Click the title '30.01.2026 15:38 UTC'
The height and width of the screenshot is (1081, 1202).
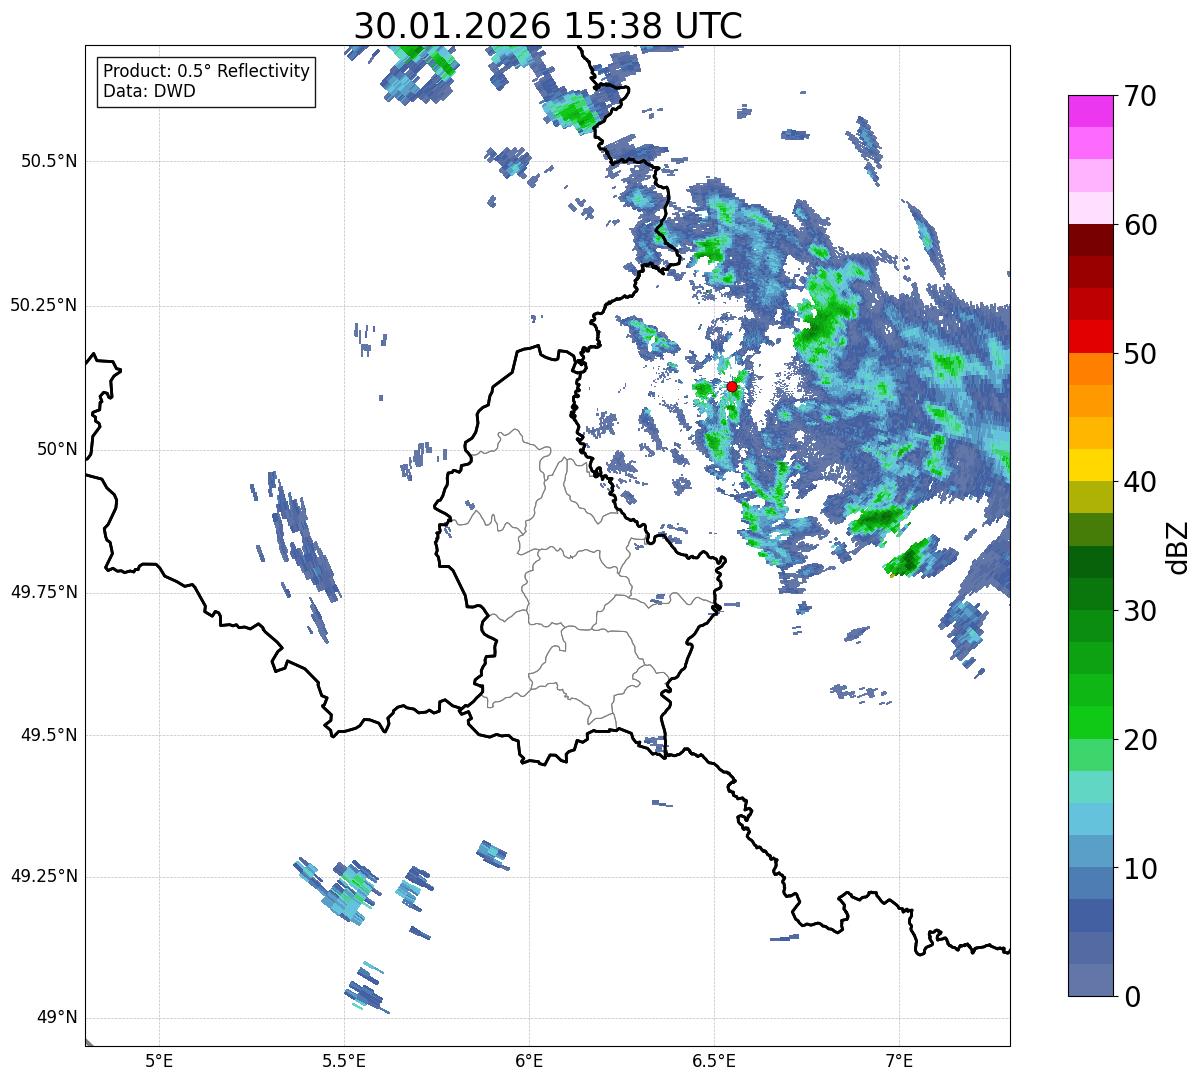pos(548,26)
